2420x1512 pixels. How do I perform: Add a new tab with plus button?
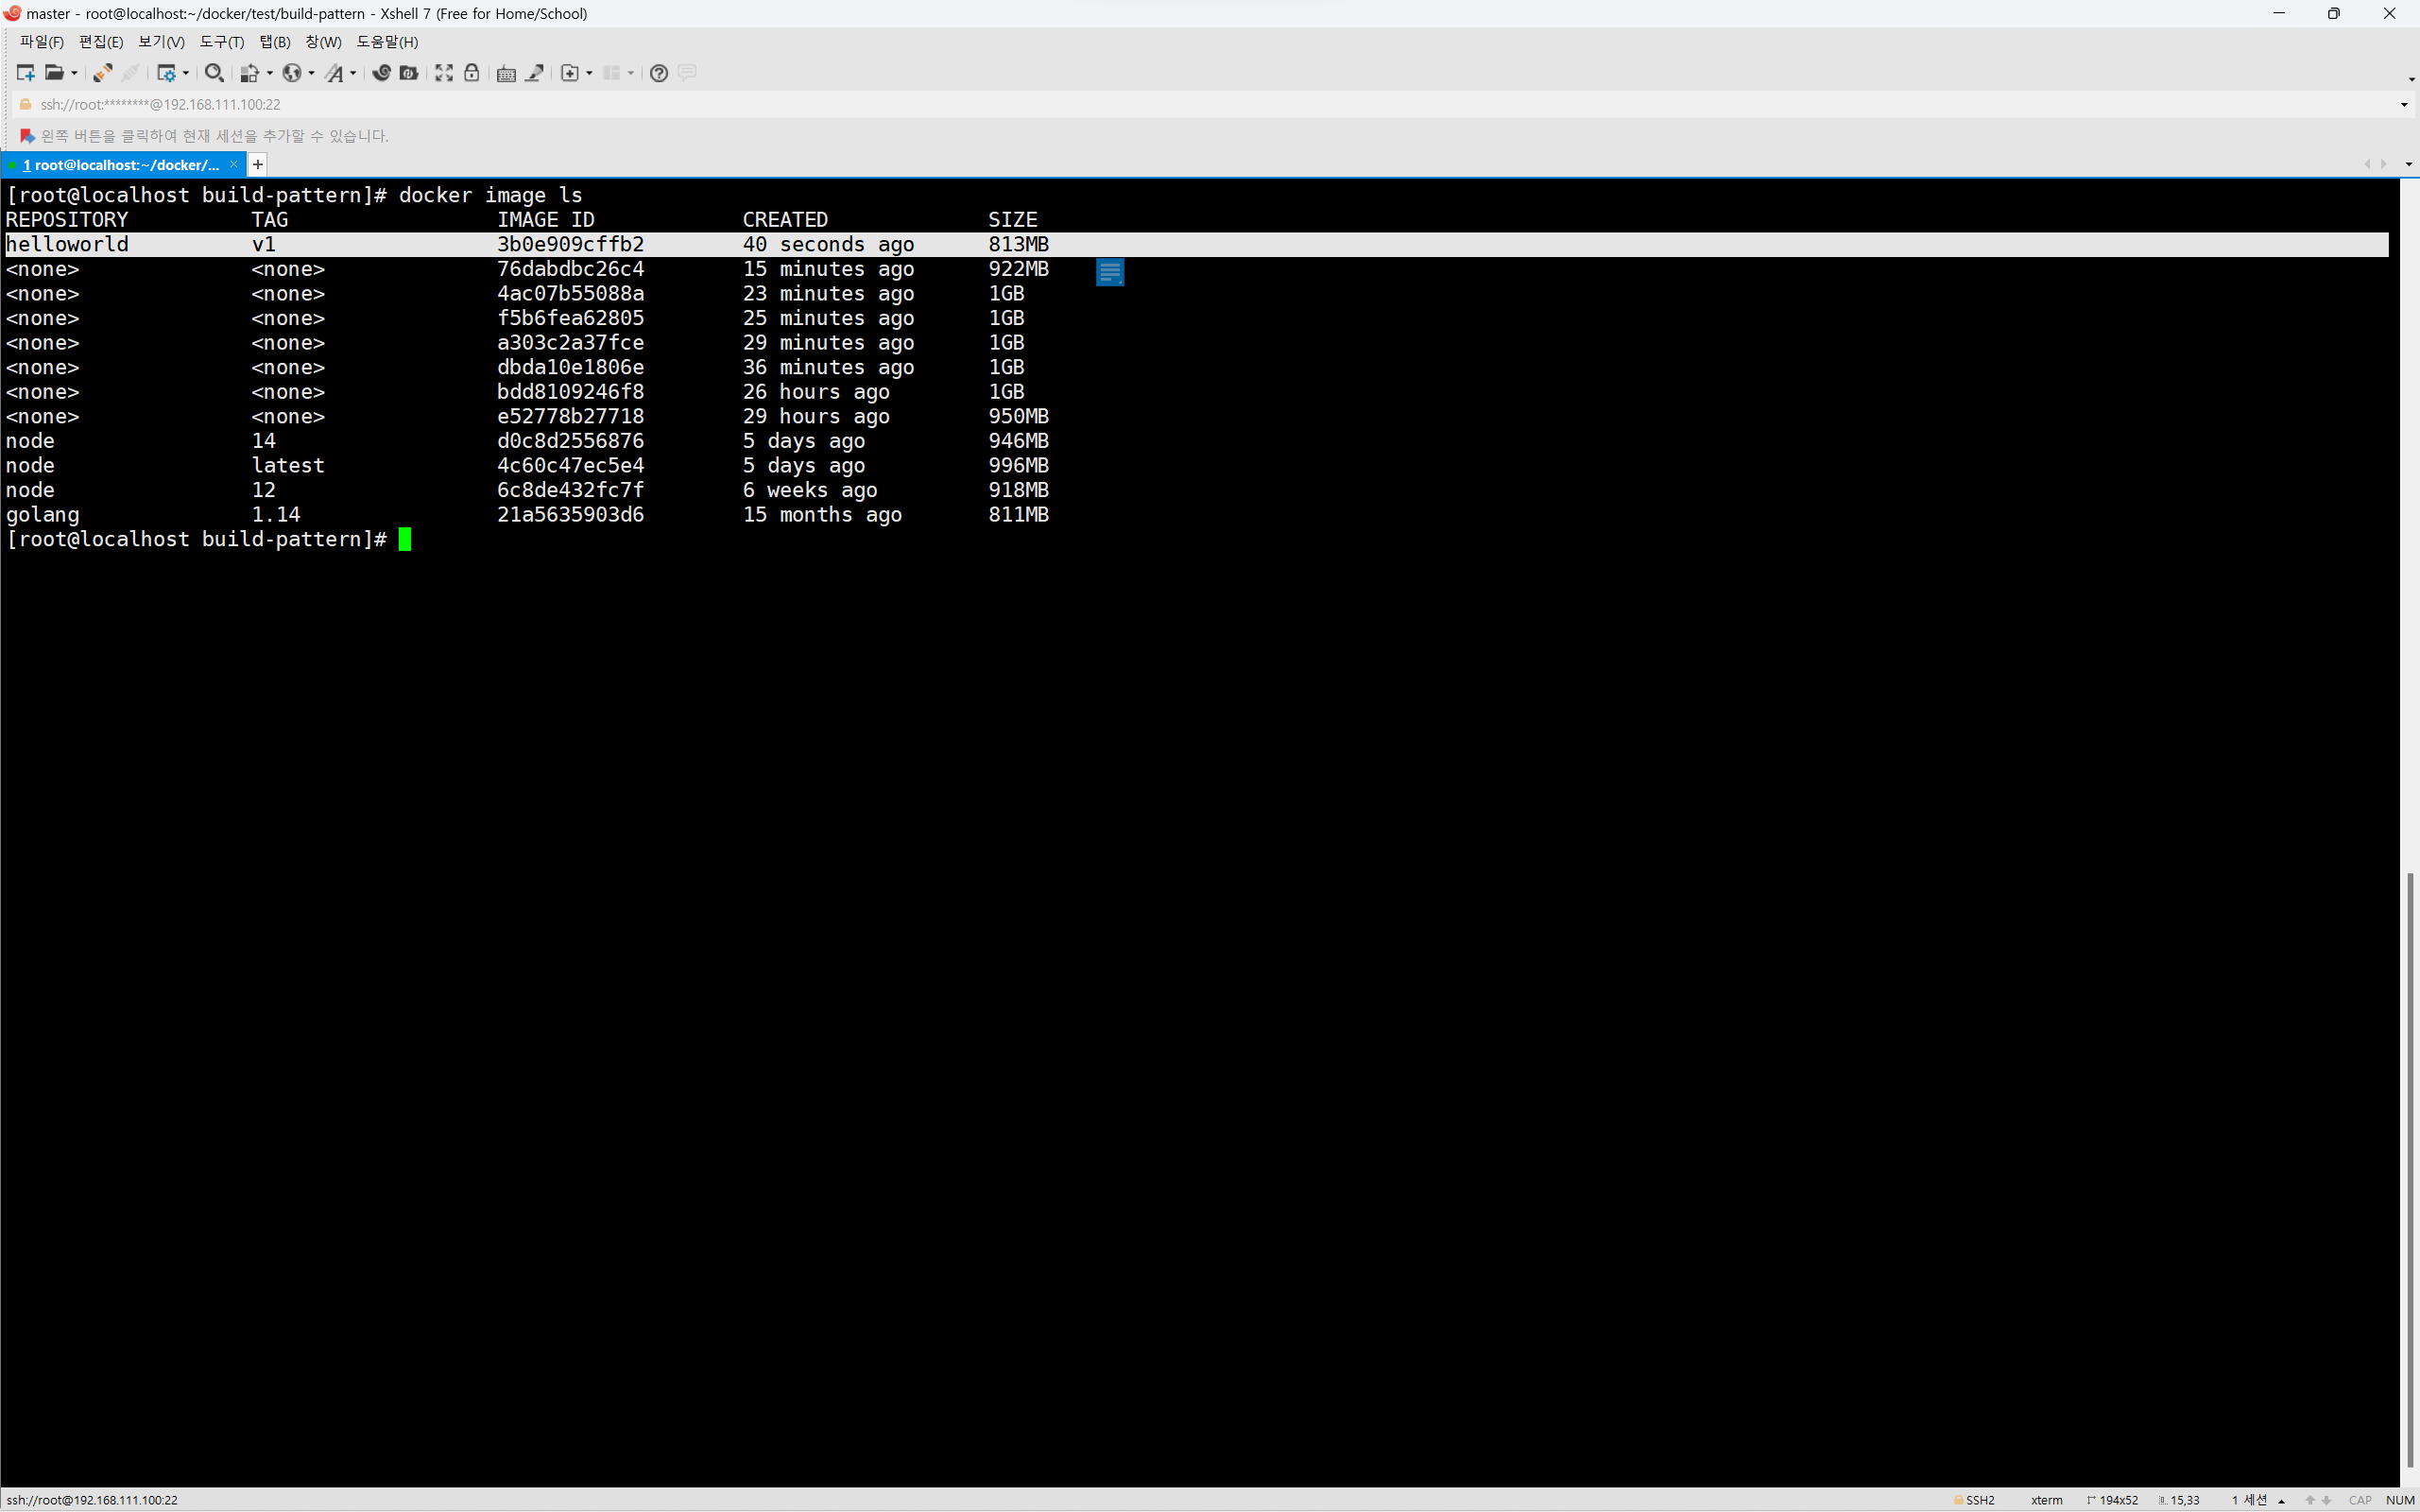pyautogui.click(x=258, y=165)
